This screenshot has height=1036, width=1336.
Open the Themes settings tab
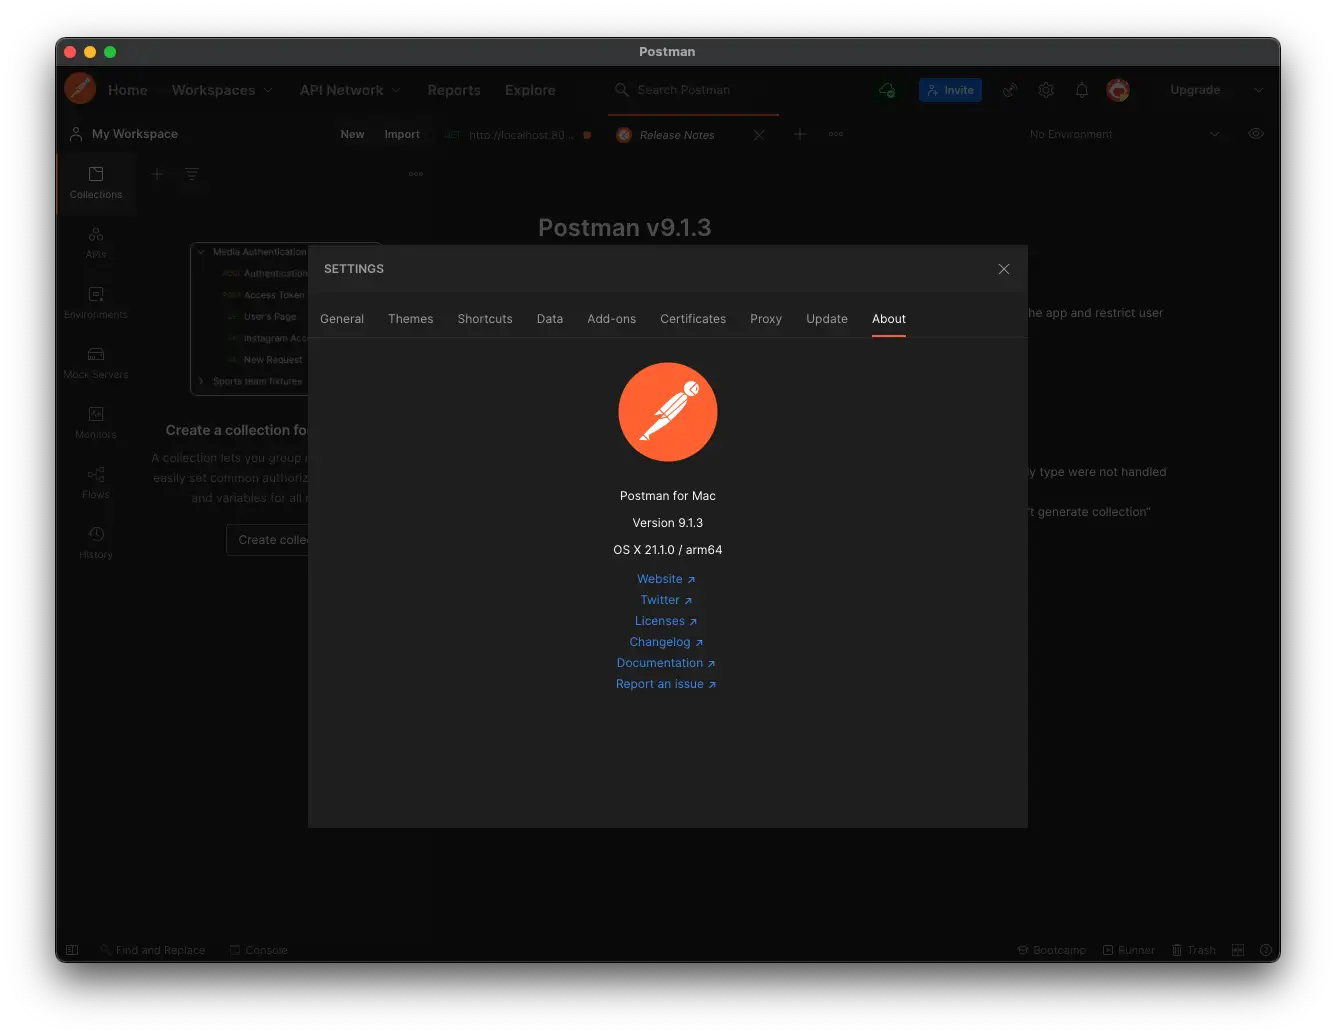[x=411, y=319]
